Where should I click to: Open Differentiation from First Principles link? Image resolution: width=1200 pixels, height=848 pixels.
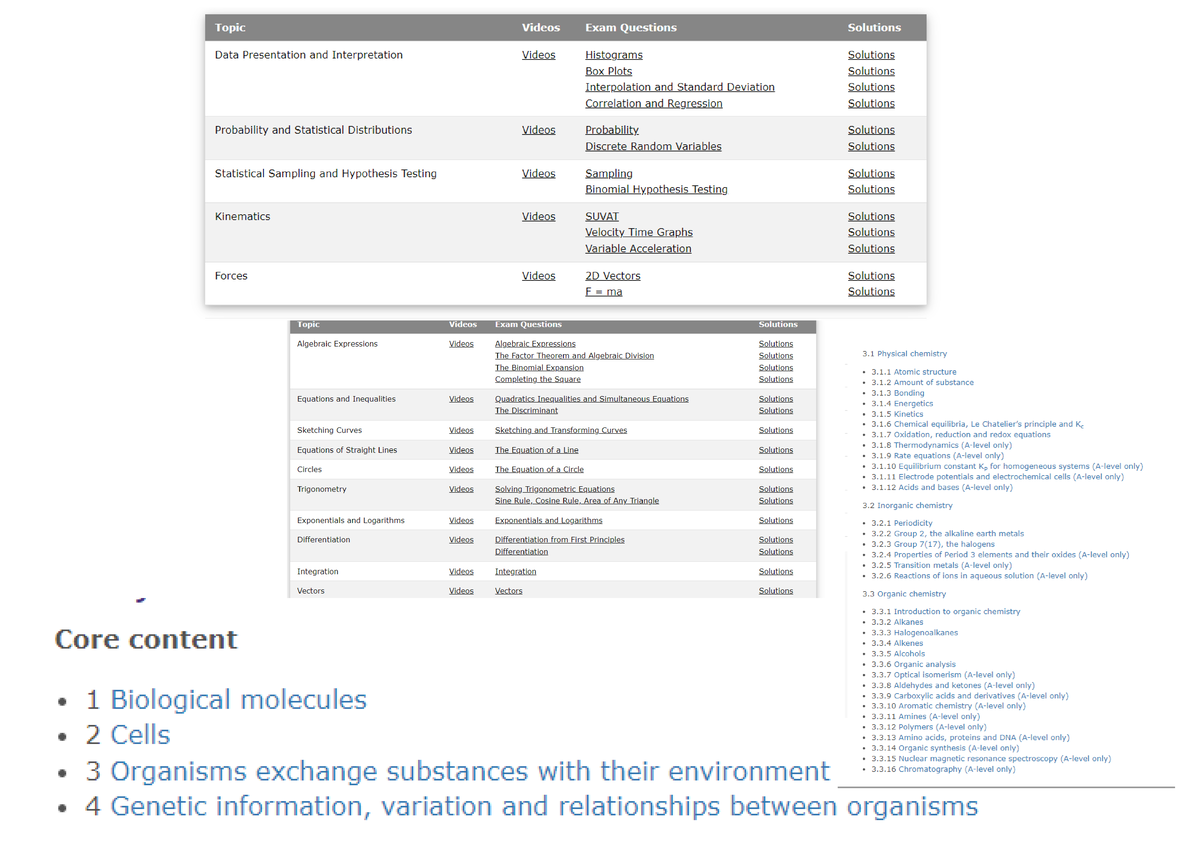coord(559,540)
